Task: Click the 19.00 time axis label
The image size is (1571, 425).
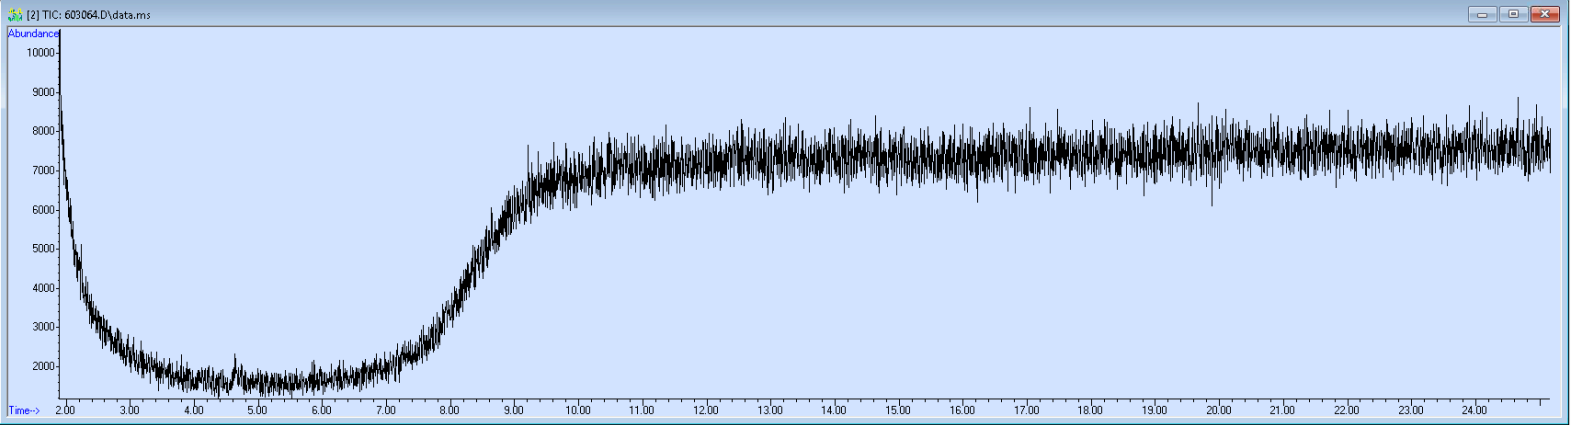Action: point(1154,410)
